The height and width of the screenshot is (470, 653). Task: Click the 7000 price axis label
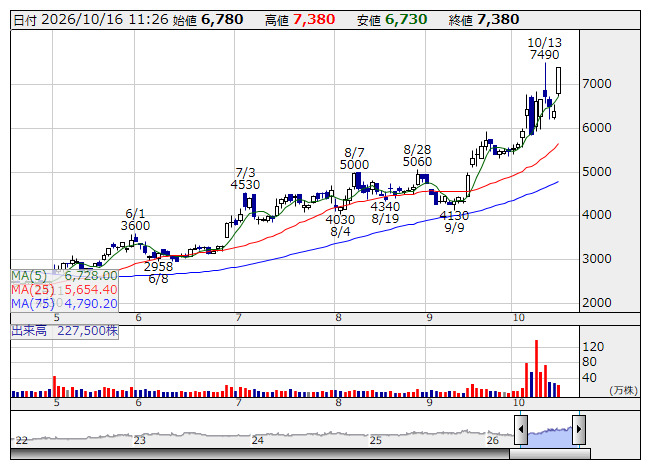597,84
